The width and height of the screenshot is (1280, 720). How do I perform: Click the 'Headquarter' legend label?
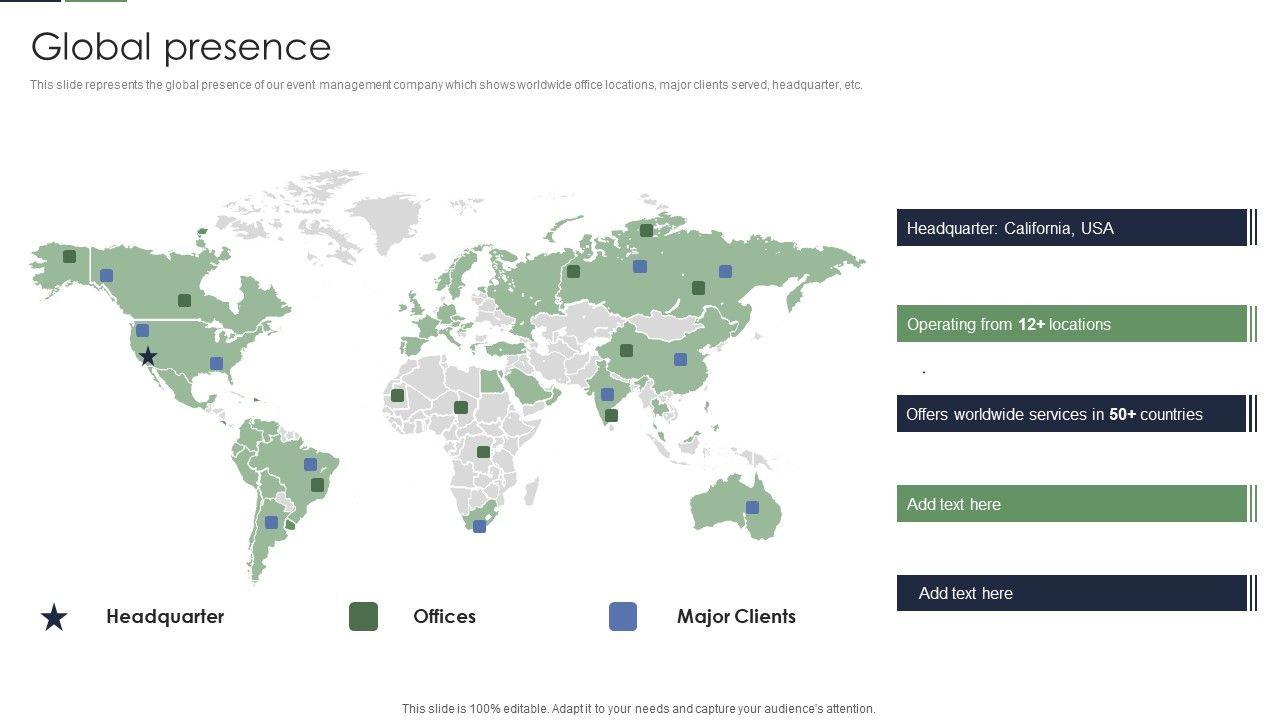(165, 617)
